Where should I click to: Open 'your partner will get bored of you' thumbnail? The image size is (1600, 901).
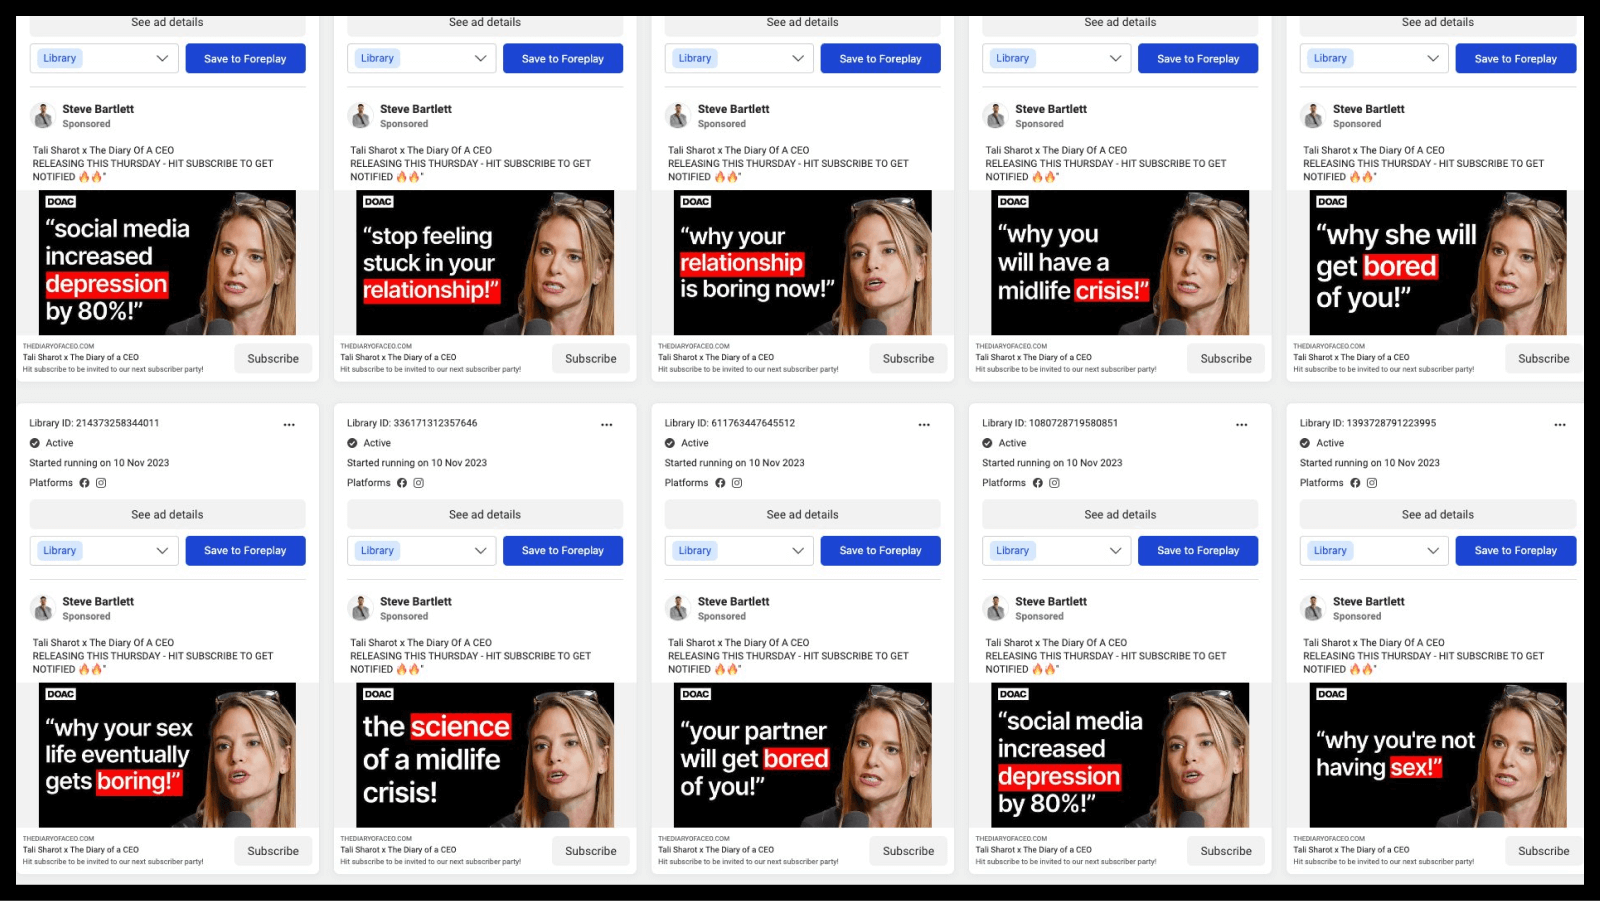click(x=803, y=755)
